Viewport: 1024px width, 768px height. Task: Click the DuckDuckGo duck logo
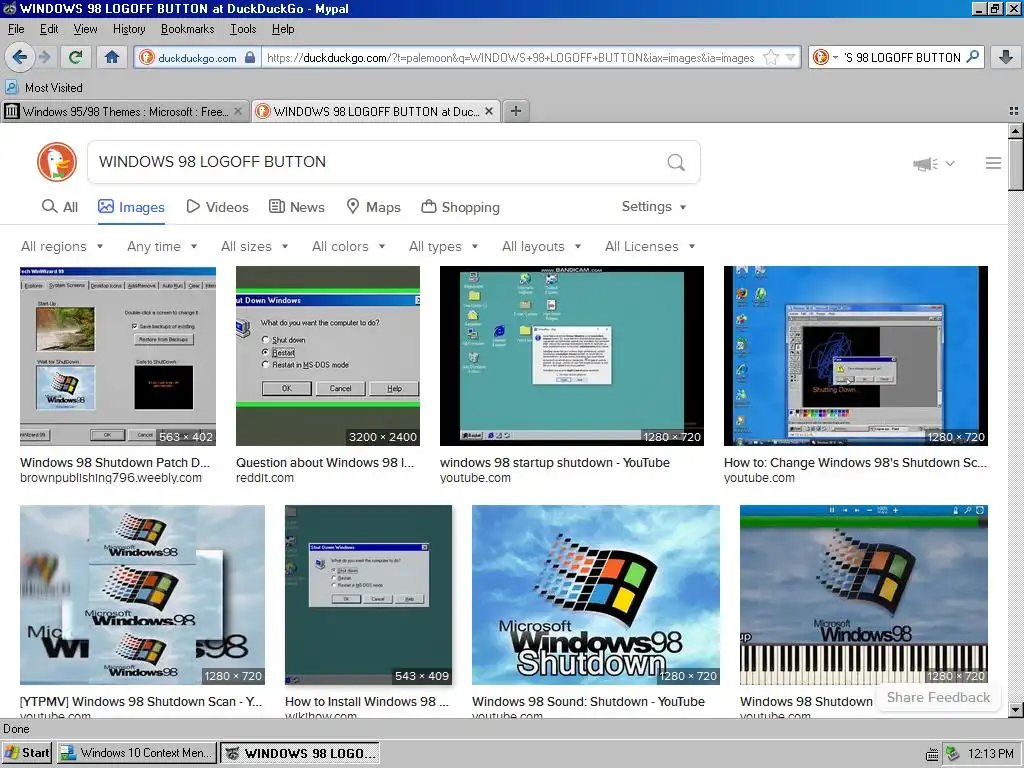57,162
